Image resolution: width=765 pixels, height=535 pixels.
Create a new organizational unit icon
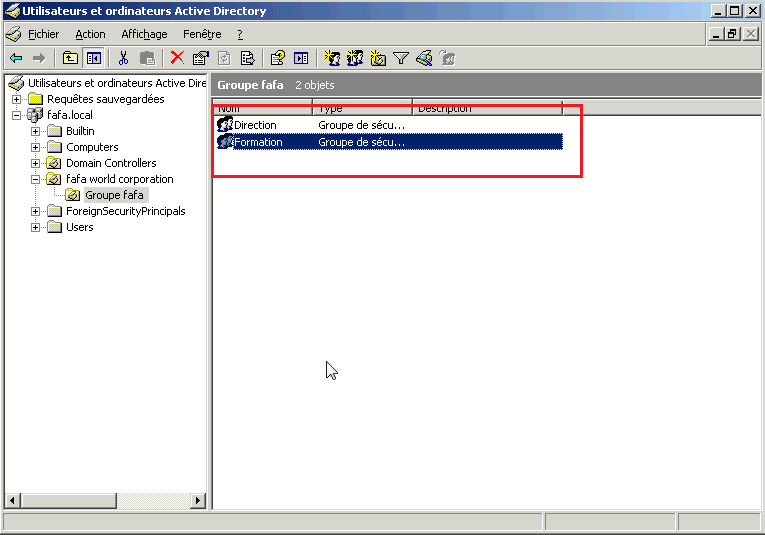point(378,58)
